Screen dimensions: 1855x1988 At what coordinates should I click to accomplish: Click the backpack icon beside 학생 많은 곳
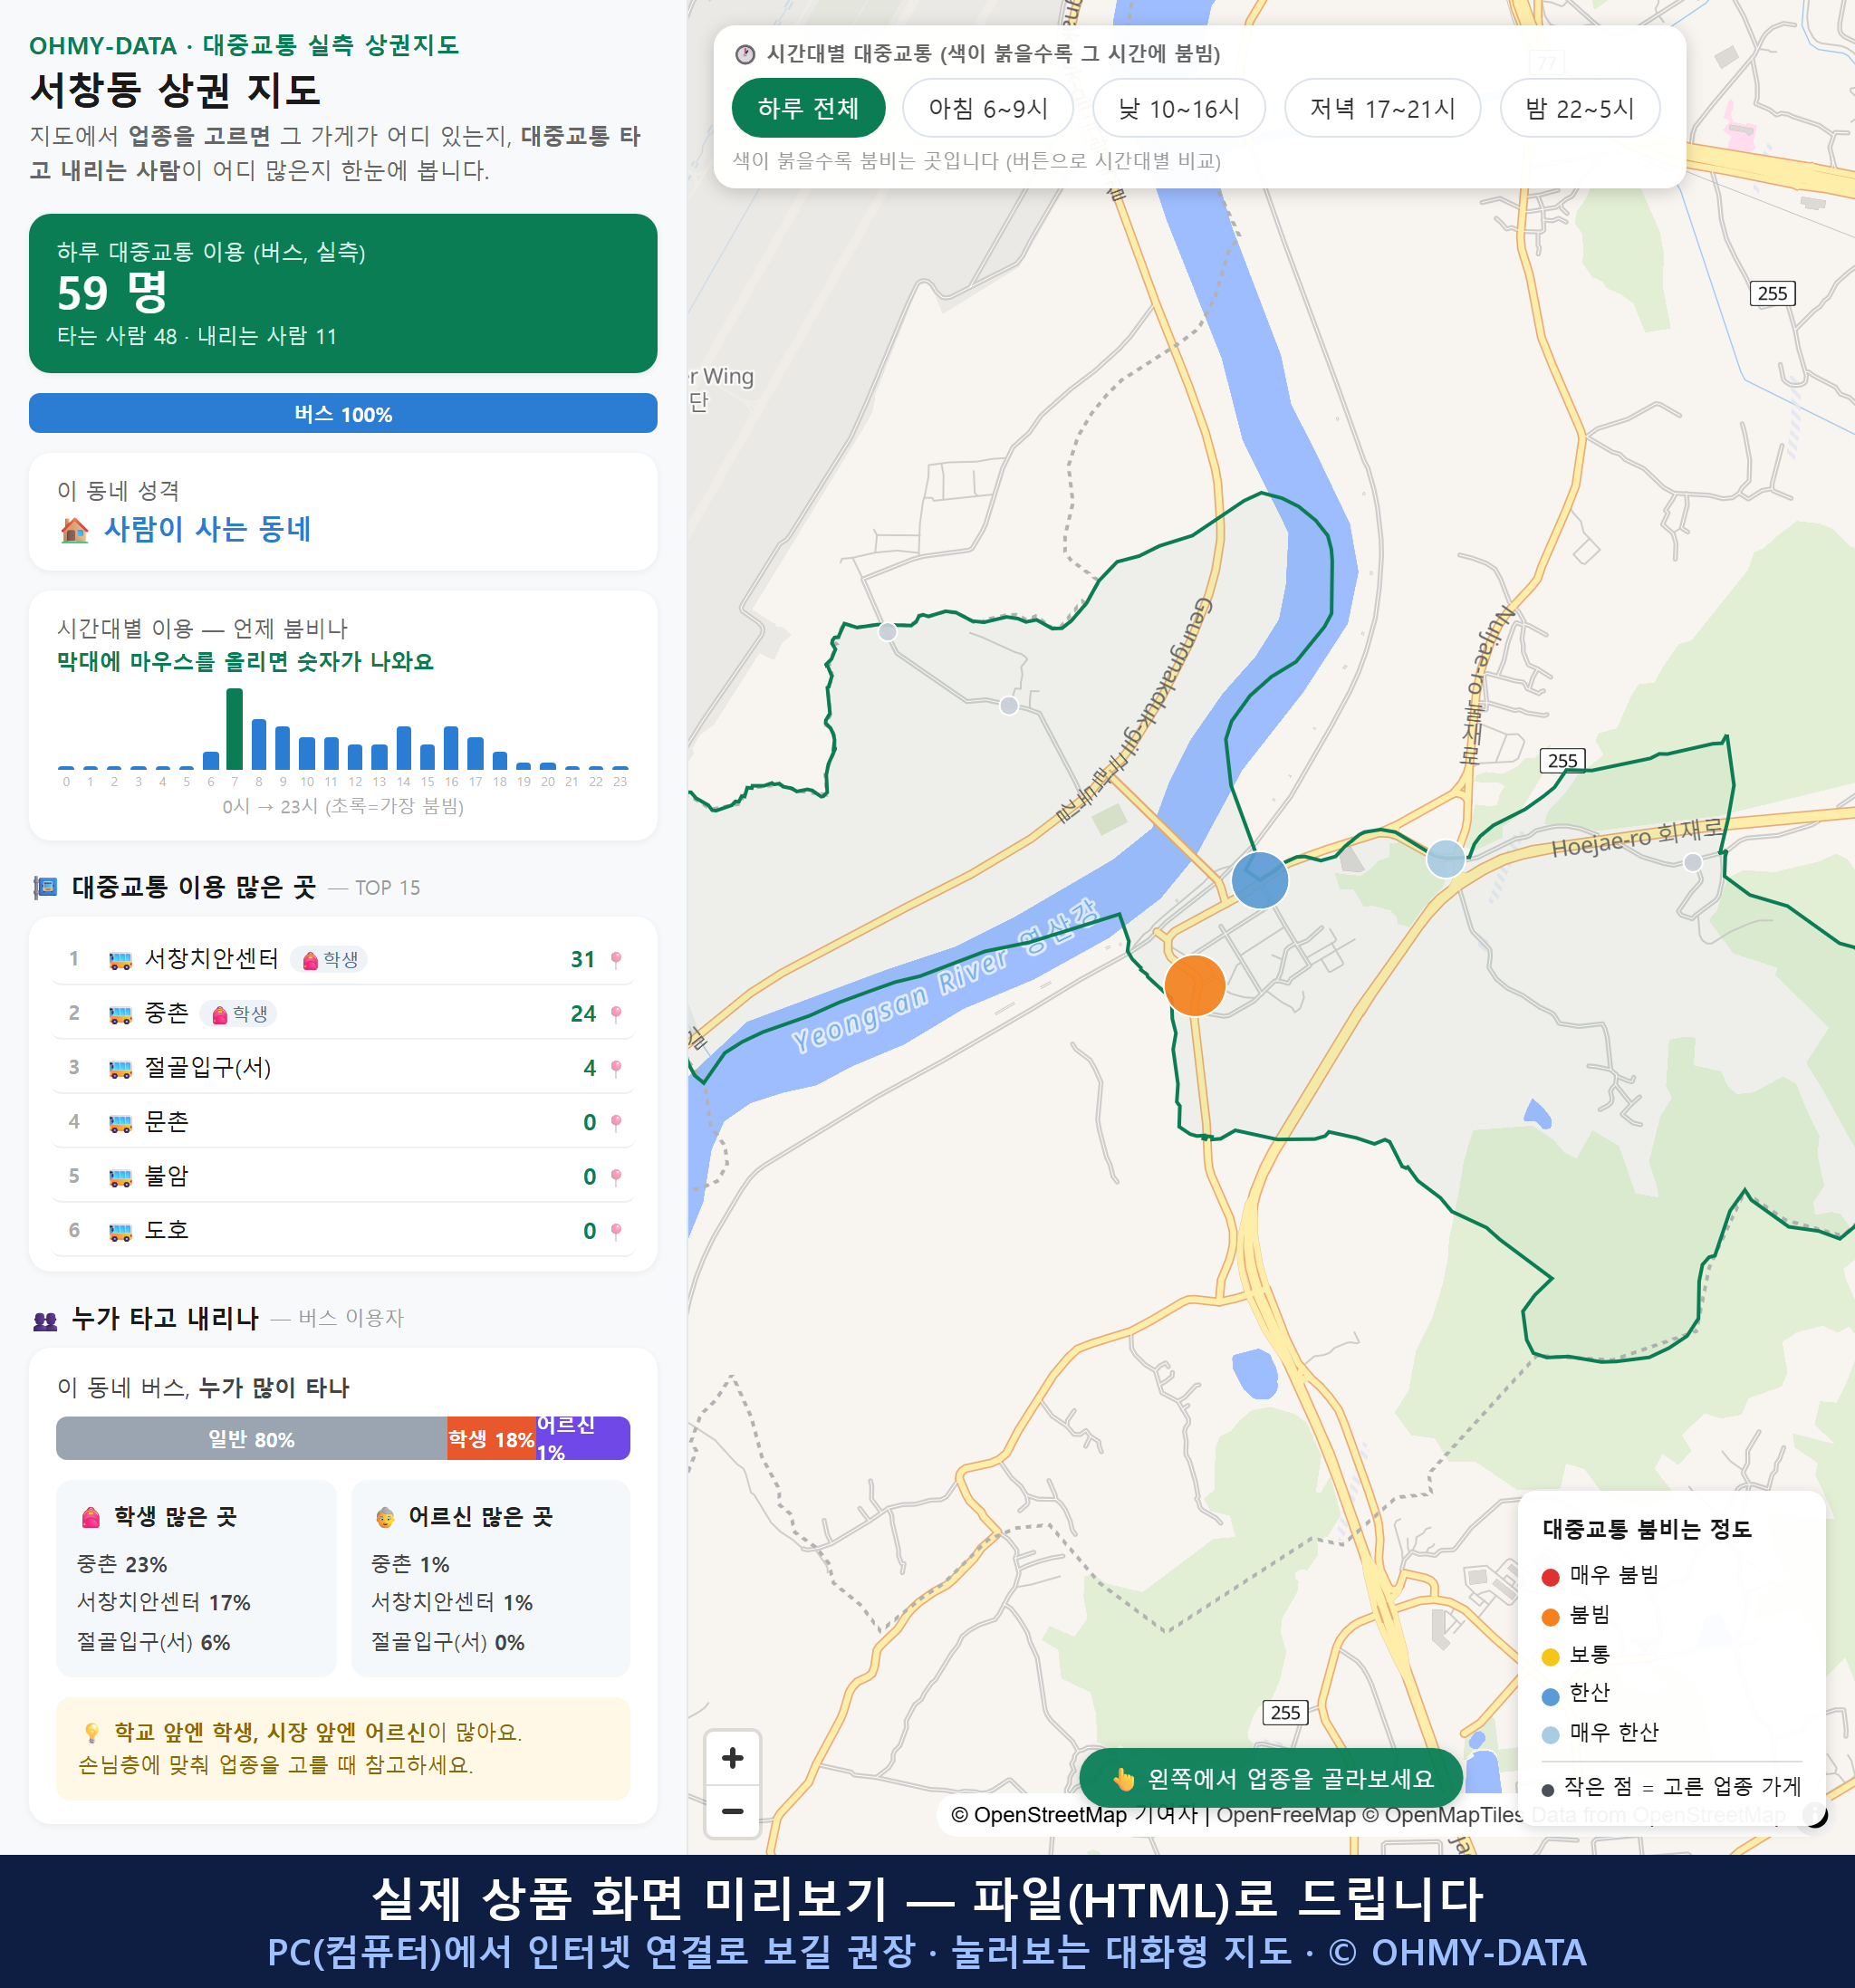pyautogui.click(x=90, y=1517)
